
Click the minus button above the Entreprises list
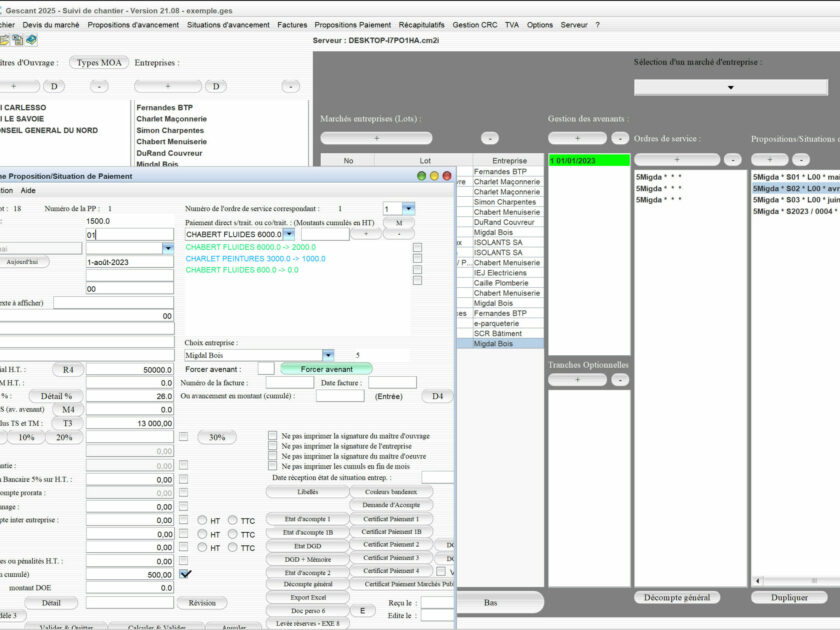[x=290, y=86]
